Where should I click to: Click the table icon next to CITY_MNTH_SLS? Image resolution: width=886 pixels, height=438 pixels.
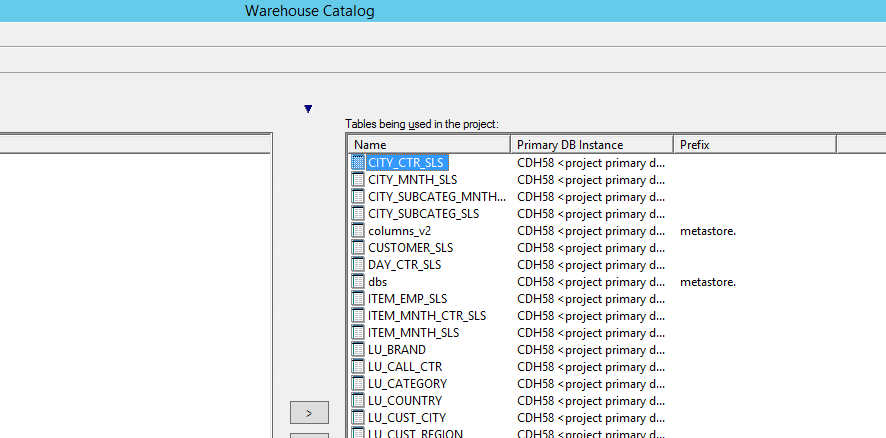[359, 179]
